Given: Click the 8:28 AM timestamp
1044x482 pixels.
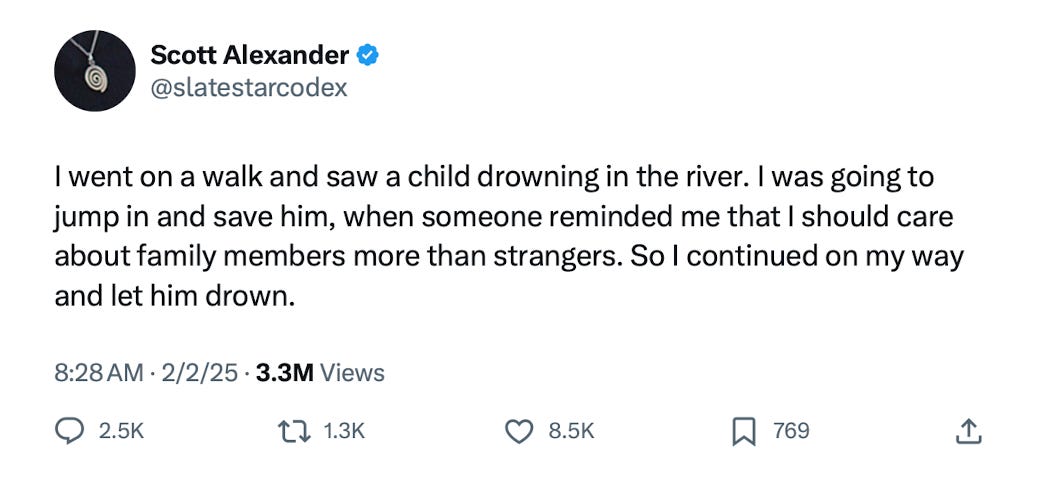Looking at the screenshot, I should point(99,373).
